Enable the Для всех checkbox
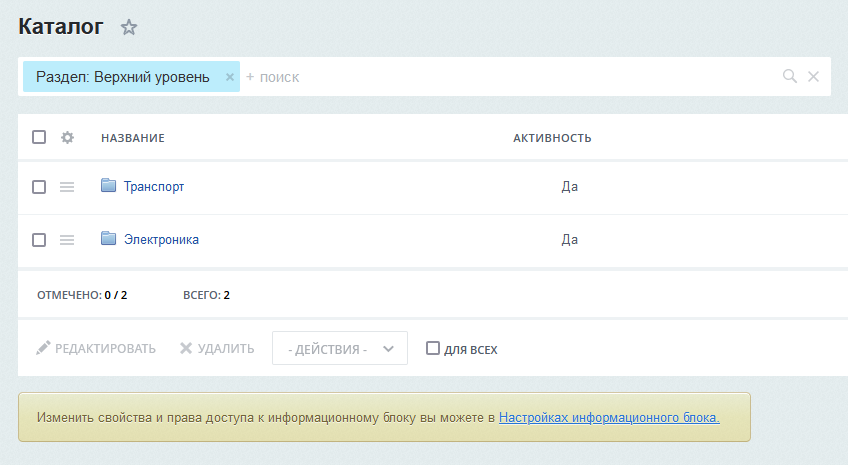This screenshot has width=848, height=465. point(433,348)
